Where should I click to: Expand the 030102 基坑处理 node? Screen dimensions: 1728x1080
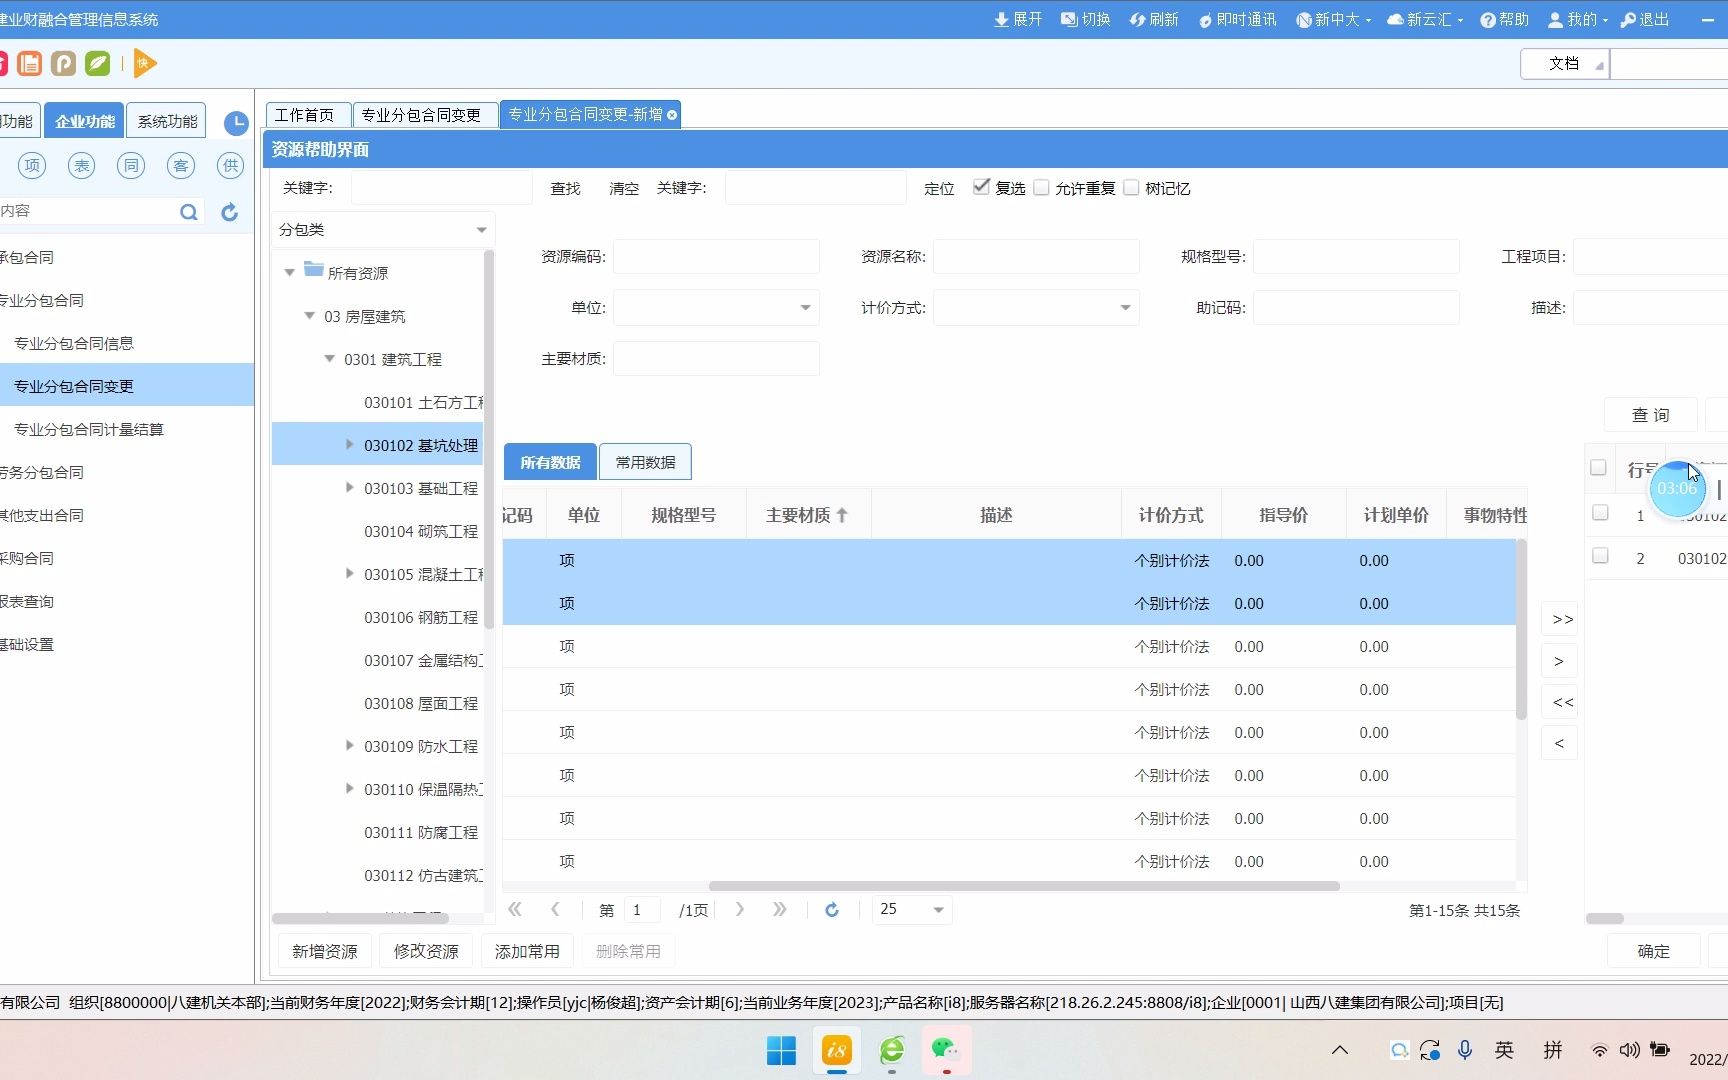coord(349,444)
